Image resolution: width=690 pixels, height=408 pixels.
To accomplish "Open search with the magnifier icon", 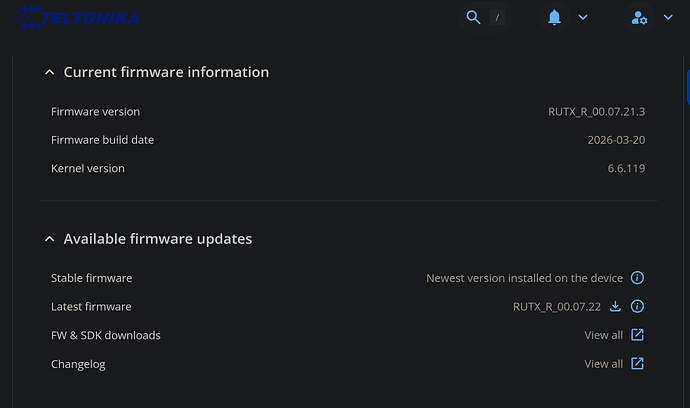I will pos(474,17).
